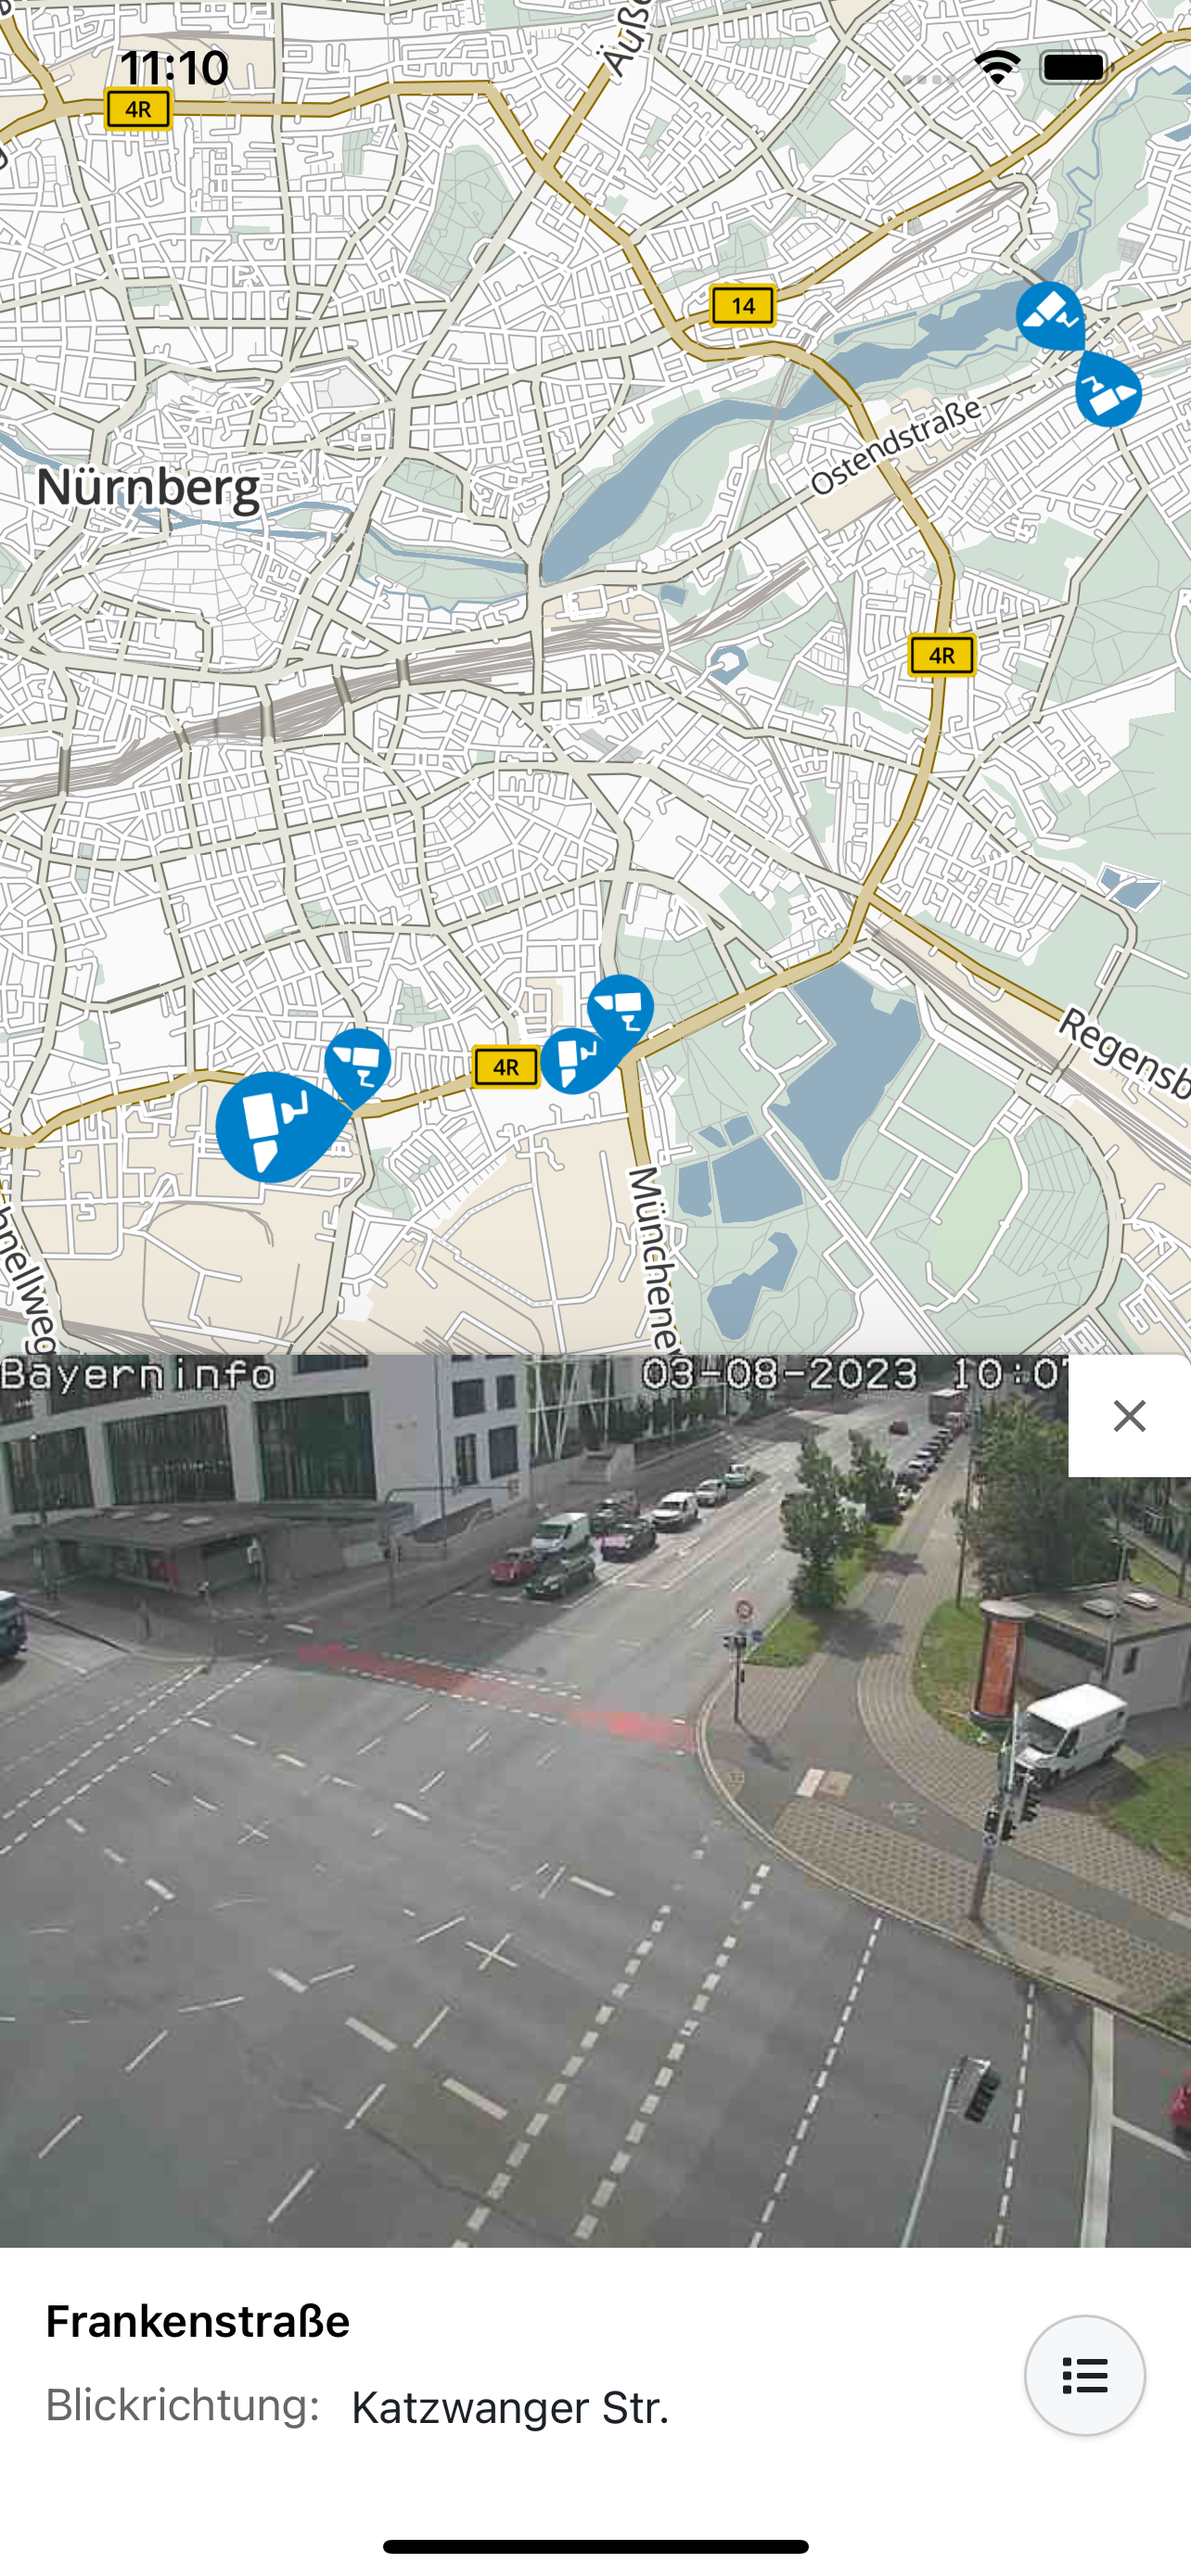Tap the Wi-Fi status icon

(x=997, y=68)
